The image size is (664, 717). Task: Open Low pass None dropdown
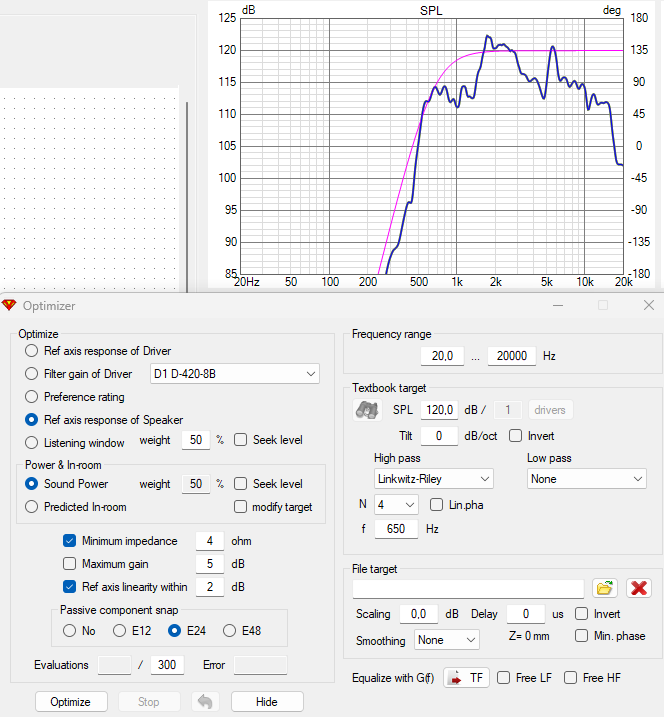[x=586, y=479]
